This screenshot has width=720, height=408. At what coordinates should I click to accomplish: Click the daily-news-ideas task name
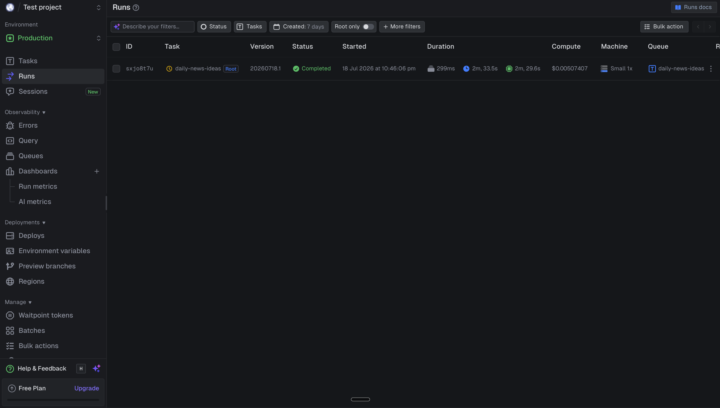coord(198,68)
